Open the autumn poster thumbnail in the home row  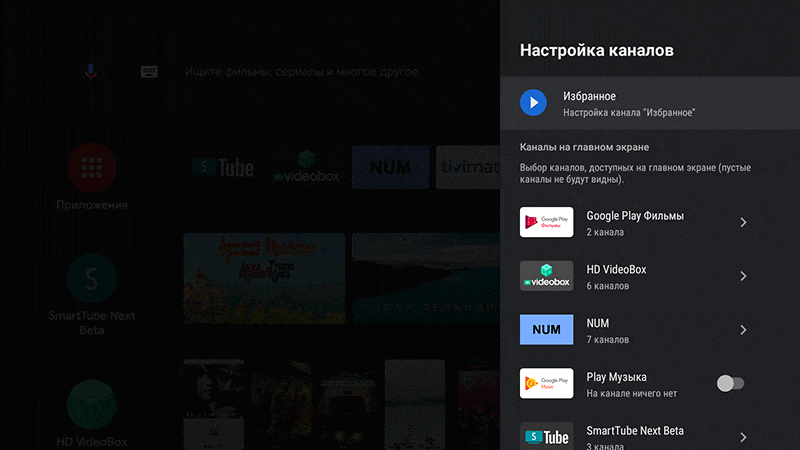click(x=264, y=278)
